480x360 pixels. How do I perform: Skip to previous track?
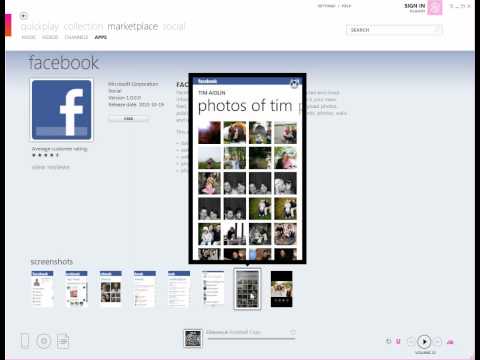(411, 342)
